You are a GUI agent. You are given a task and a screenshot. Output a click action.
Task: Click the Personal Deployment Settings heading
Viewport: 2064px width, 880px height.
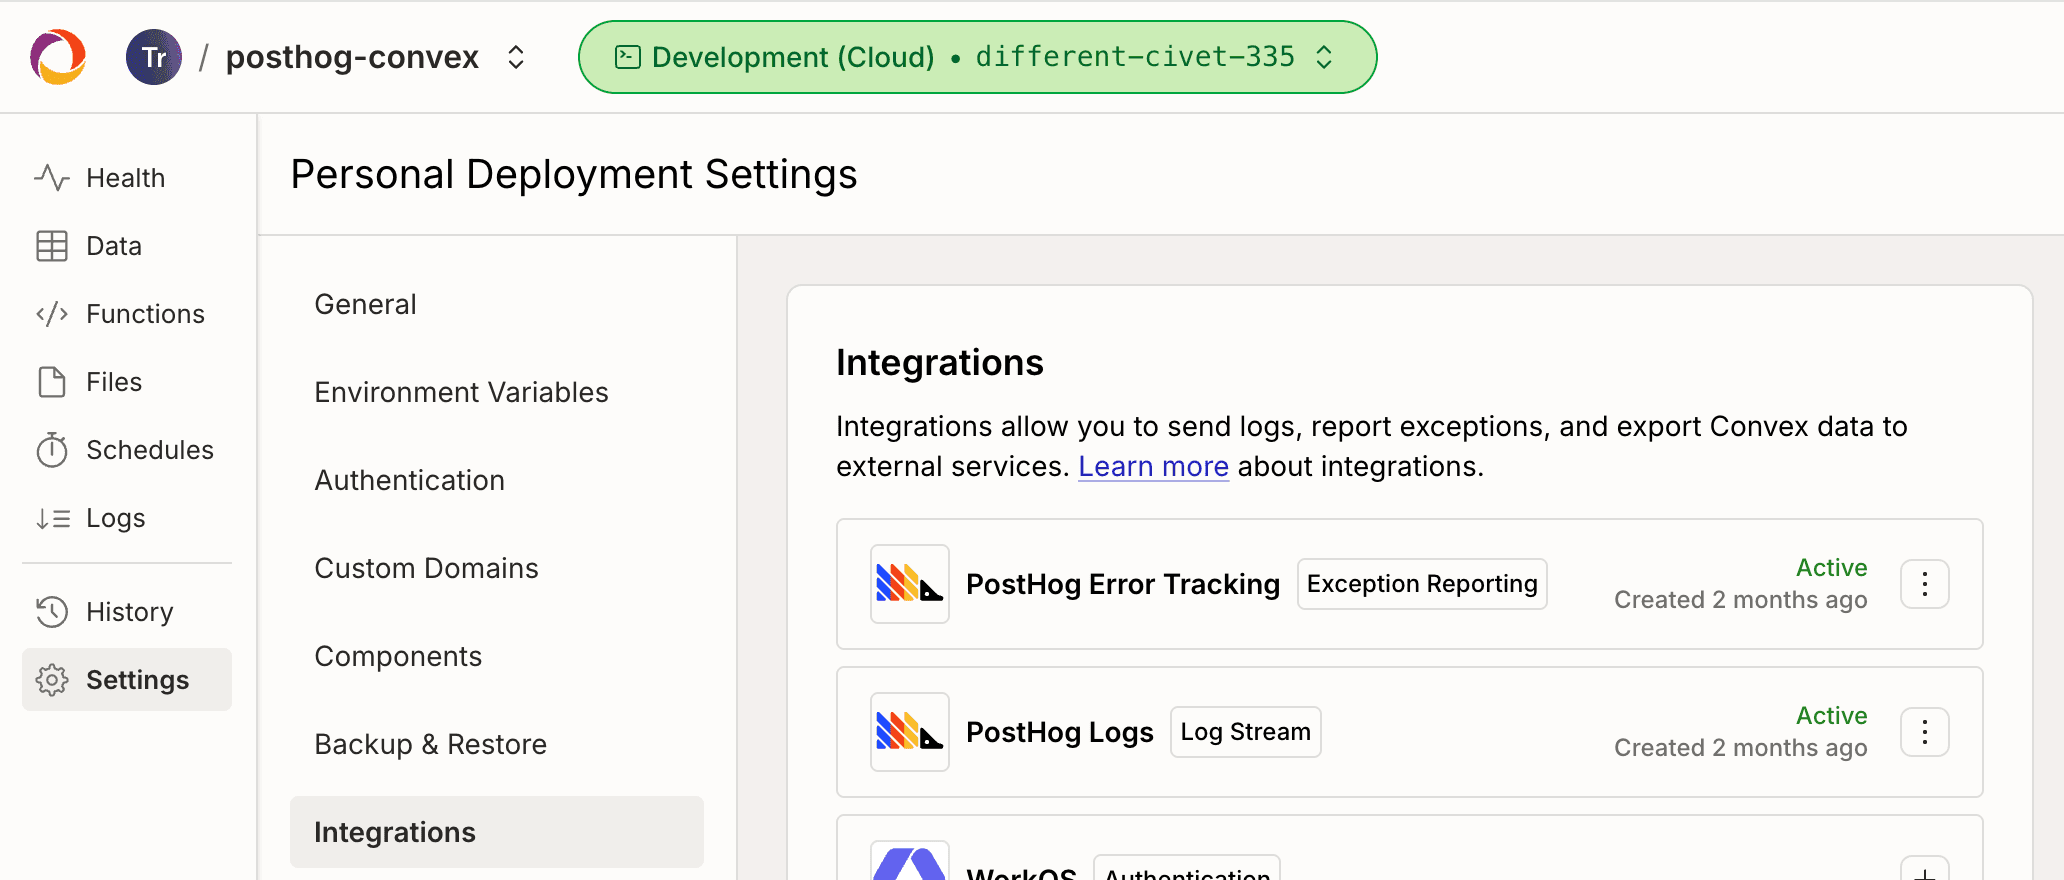point(574,175)
